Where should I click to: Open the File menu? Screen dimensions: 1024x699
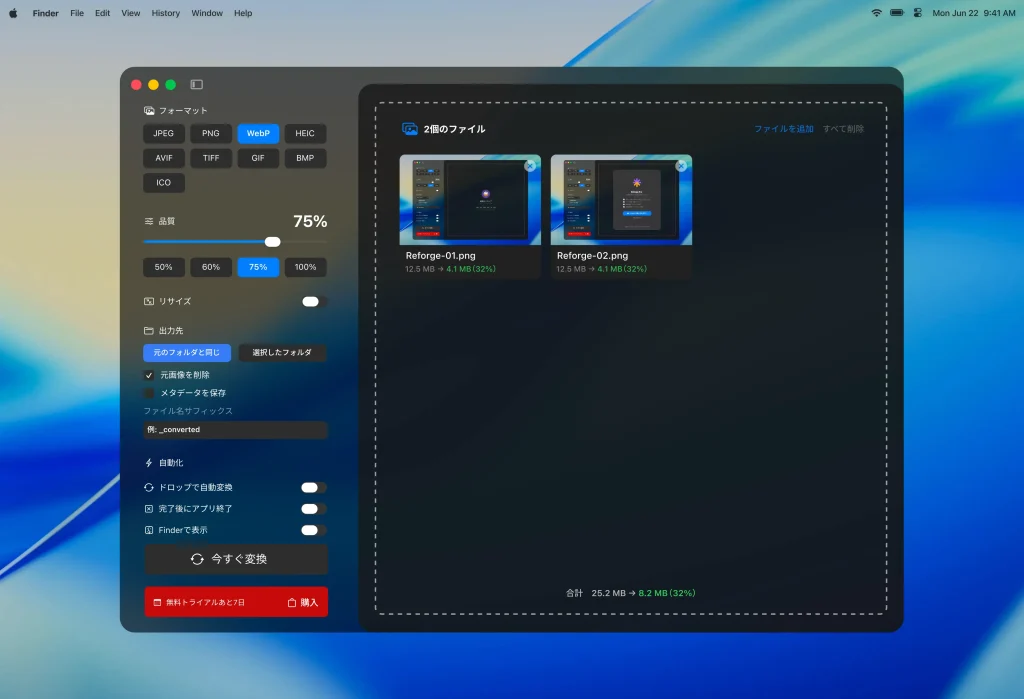point(77,13)
